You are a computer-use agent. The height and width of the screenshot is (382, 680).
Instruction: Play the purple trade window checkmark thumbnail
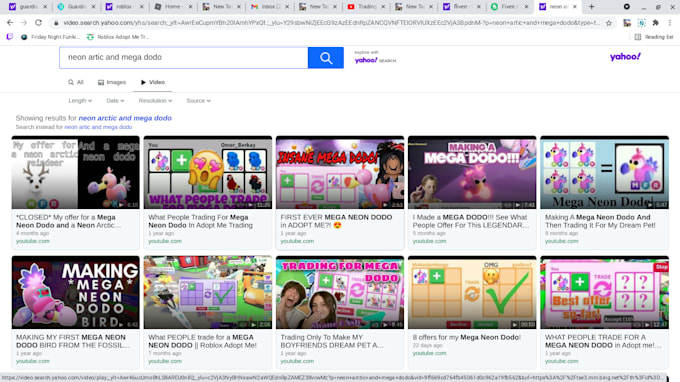(x=208, y=292)
